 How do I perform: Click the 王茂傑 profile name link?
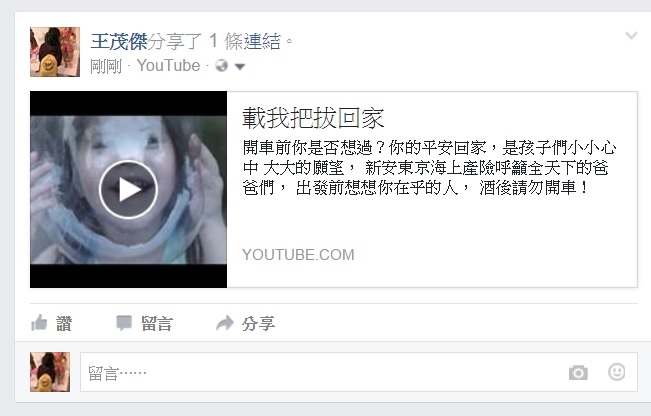click(119, 42)
